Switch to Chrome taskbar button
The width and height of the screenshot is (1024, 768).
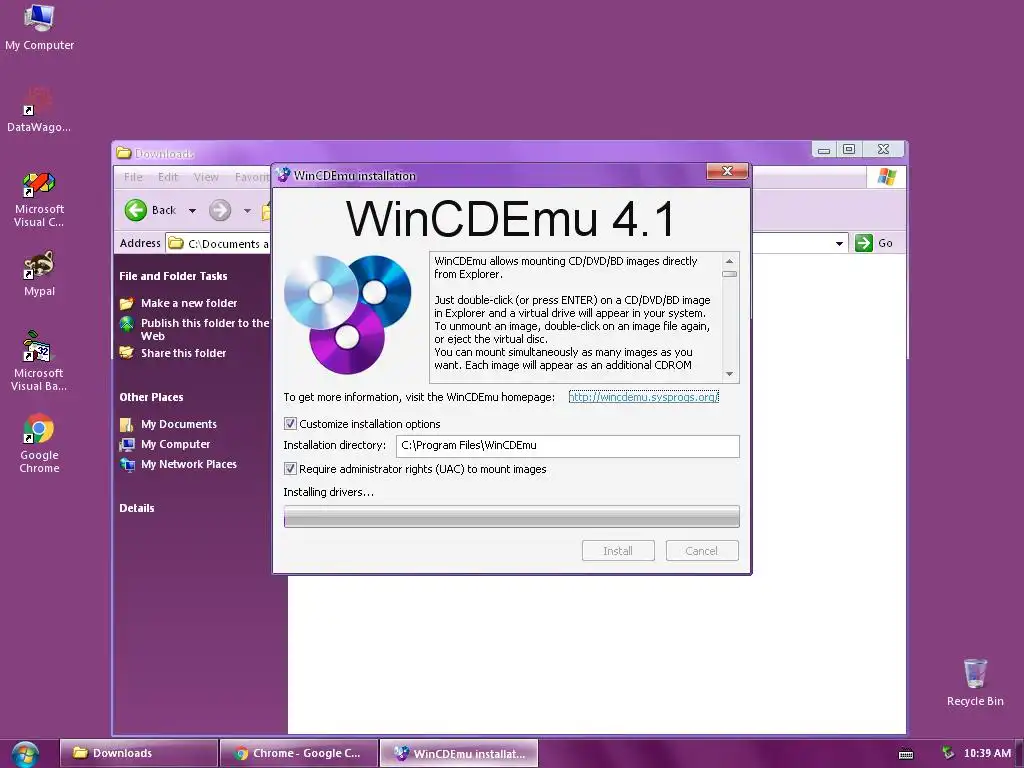pyautogui.click(x=299, y=753)
